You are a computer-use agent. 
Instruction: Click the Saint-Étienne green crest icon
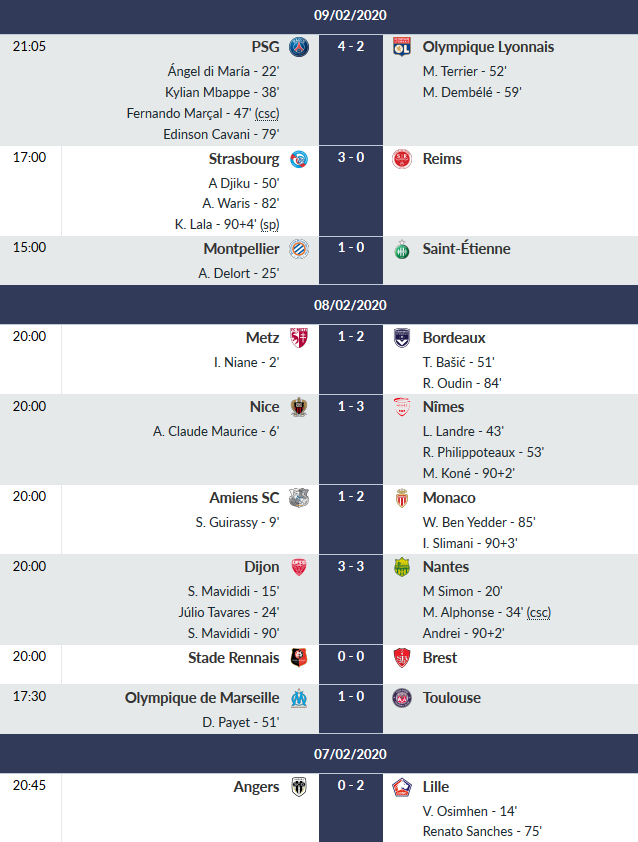click(402, 249)
